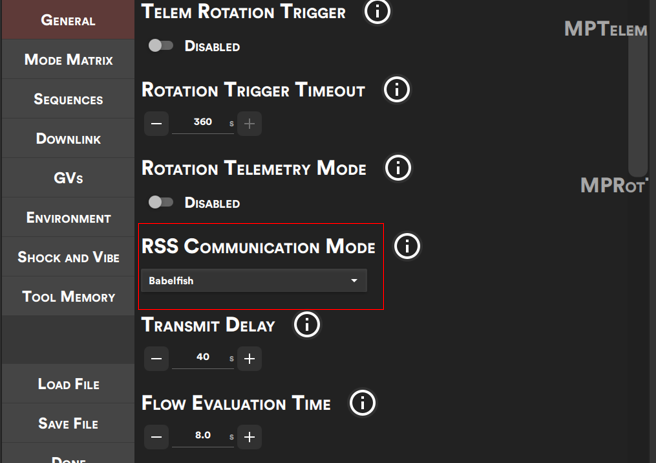Show info for Rotation Trigger Timeout

click(x=397, y=90)
